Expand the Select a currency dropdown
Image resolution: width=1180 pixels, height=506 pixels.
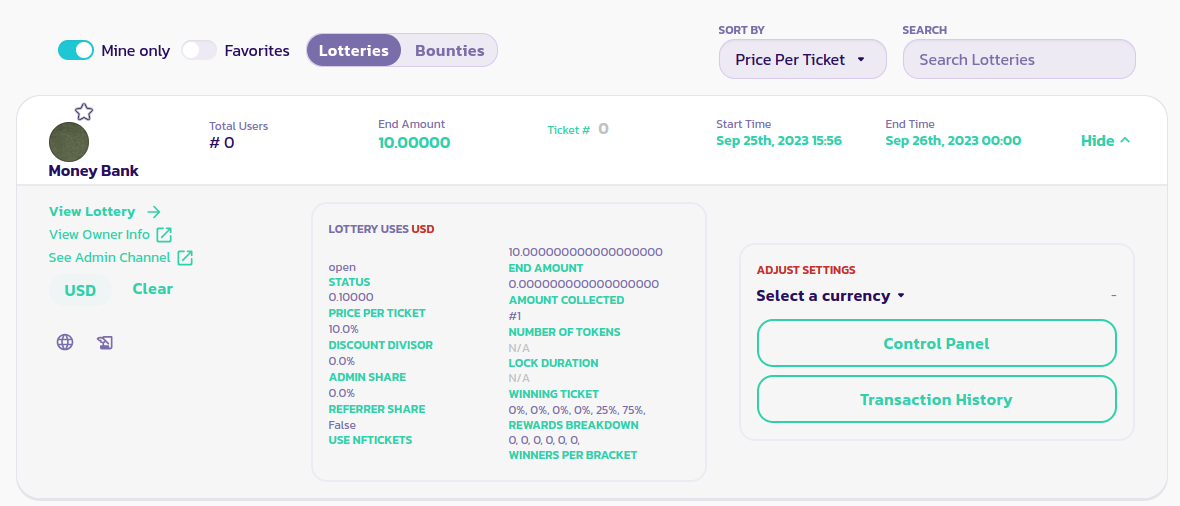(x=830, y=296)
